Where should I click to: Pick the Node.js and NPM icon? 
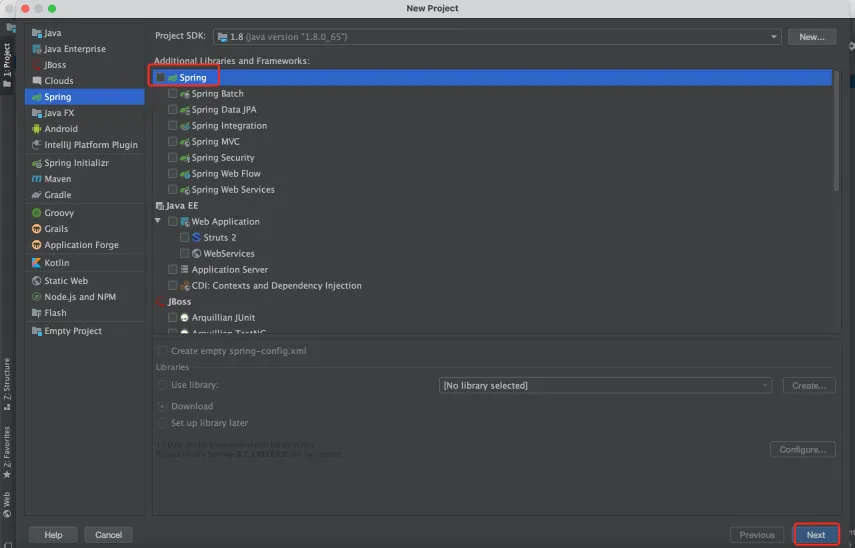(37, 297)
